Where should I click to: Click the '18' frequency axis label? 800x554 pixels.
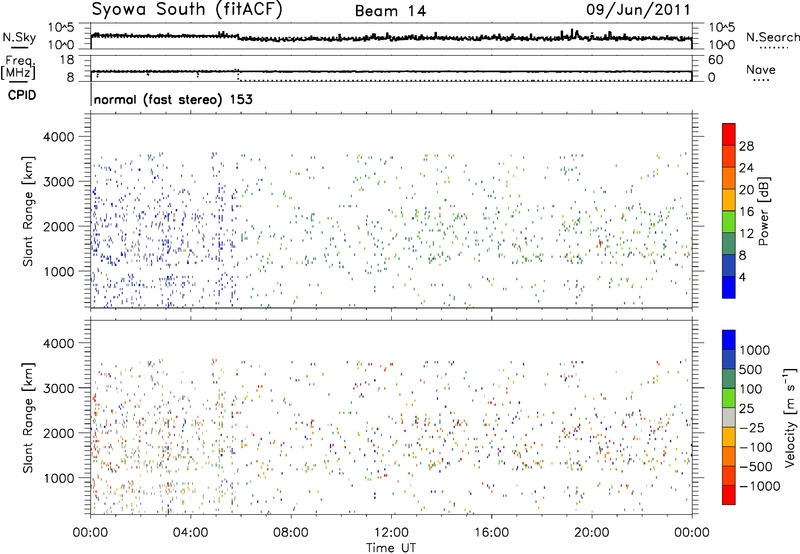point(67,60)
